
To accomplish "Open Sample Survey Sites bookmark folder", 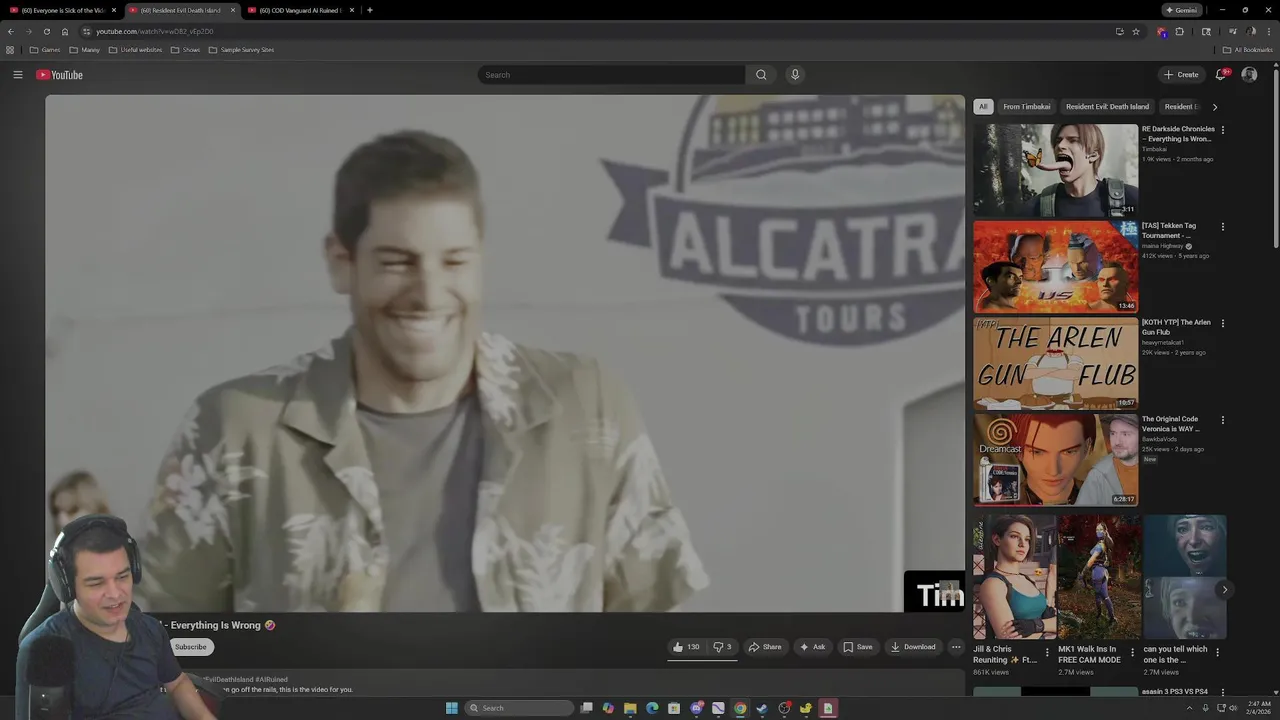I will pos(241,50).
